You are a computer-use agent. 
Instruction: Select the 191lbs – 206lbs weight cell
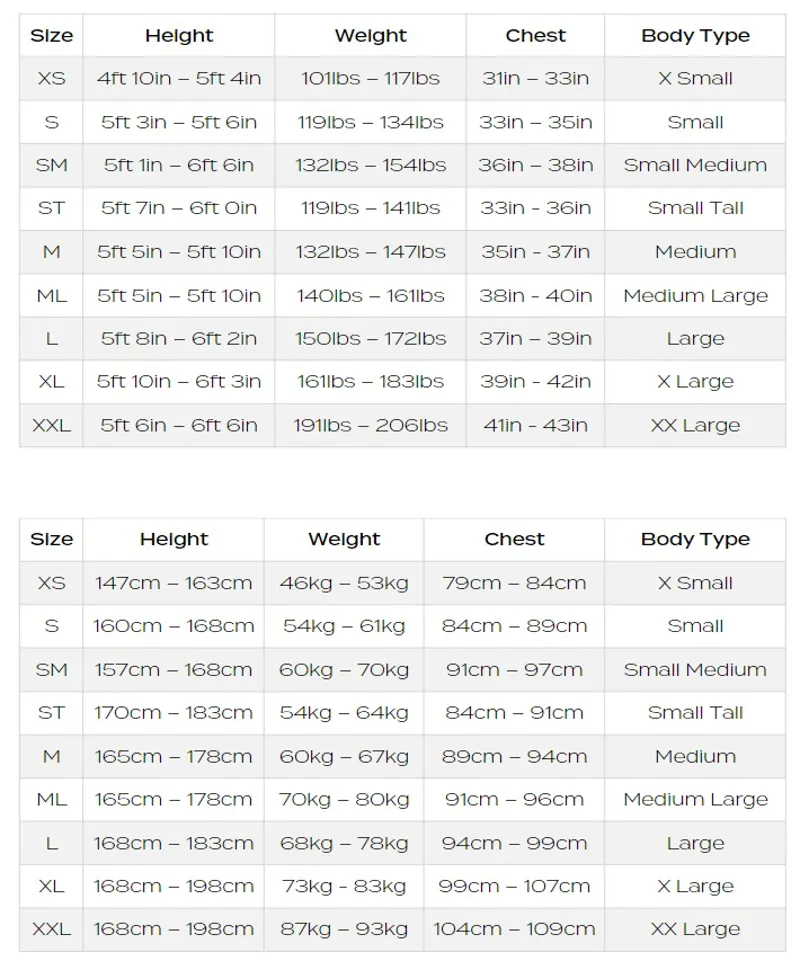click(x=370, y=425)
